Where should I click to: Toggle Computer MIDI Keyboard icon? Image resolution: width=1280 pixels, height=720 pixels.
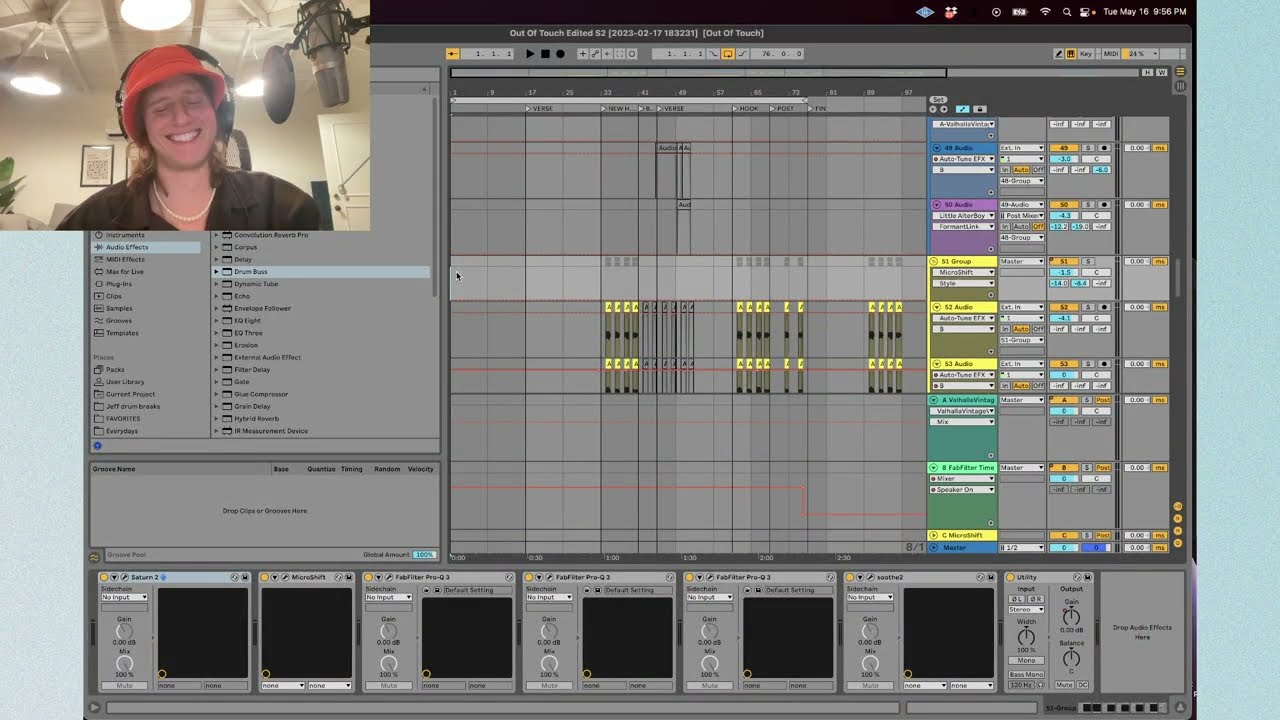[1071, 54]
